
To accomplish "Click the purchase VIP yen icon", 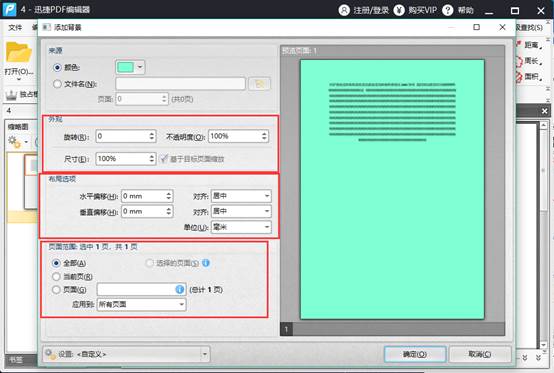I will (399, 10).
